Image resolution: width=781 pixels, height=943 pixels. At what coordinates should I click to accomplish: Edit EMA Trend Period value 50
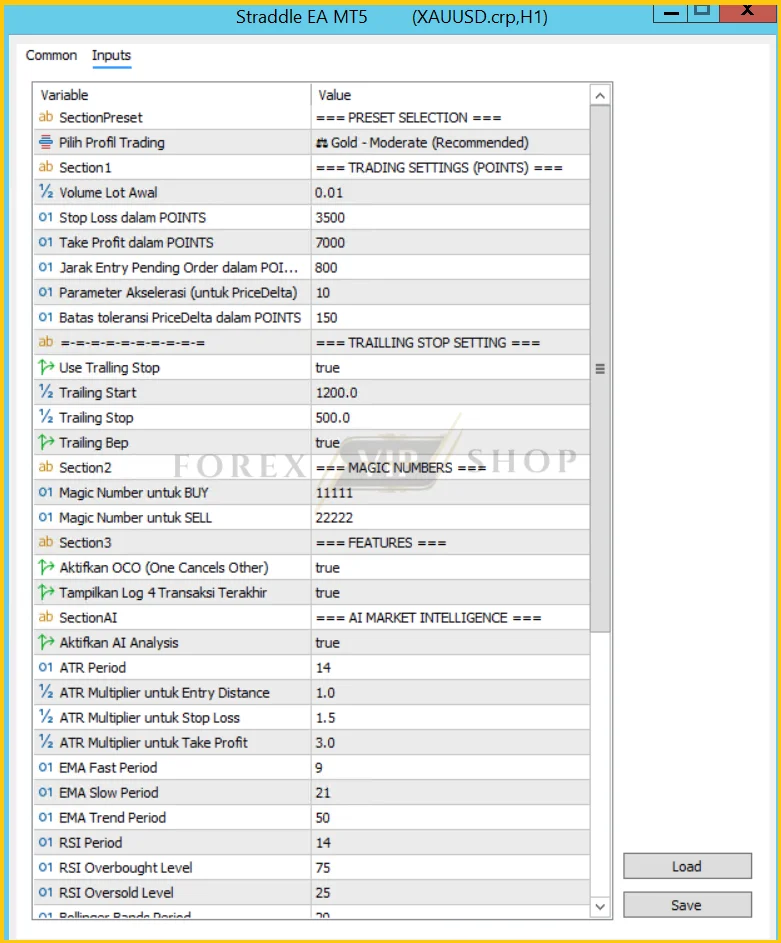(x=450, y=818)
